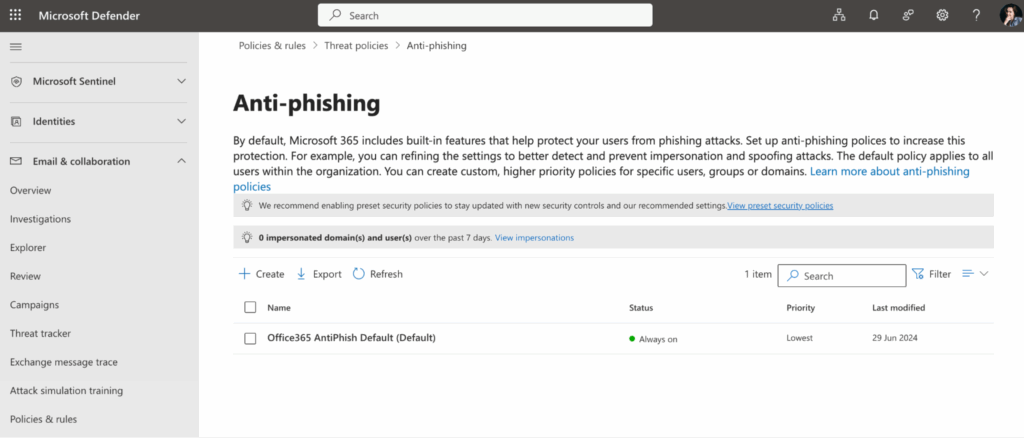This screenshot has height=438, width=1024.
Task: Open Learn more about anti-phishing policies link
Action: [889, 172]
